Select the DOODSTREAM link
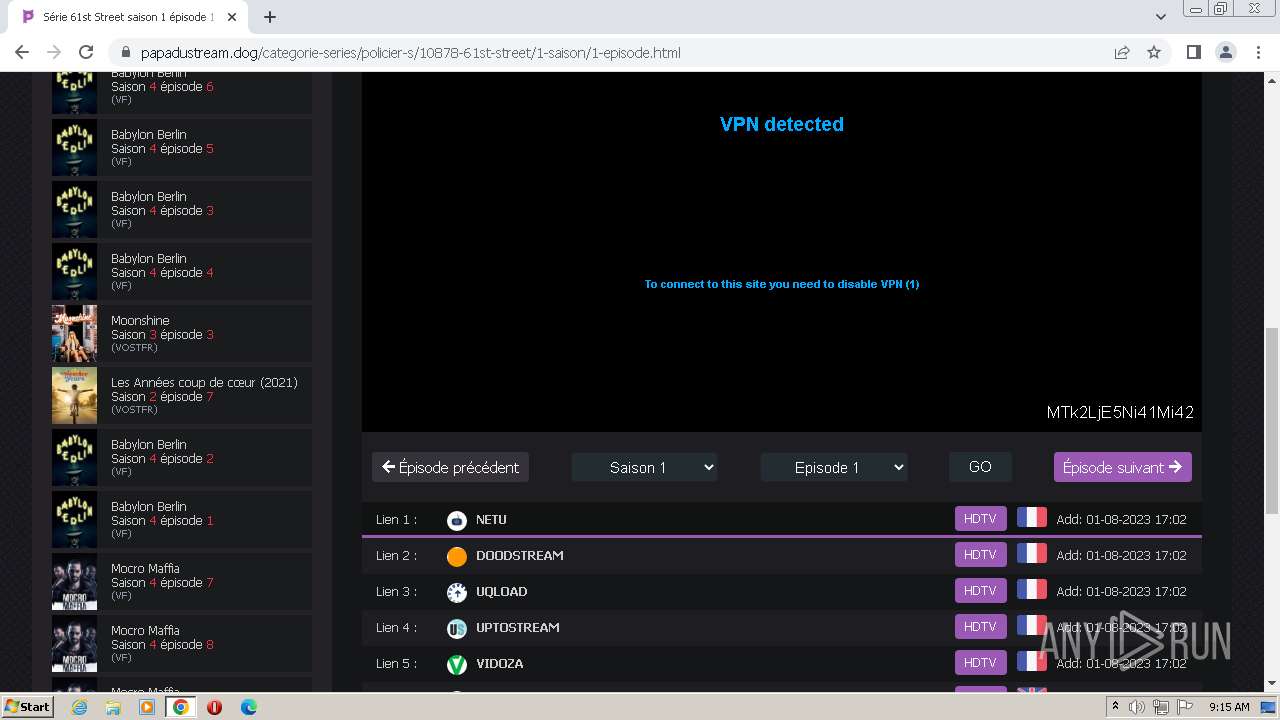 pos(782,556)
